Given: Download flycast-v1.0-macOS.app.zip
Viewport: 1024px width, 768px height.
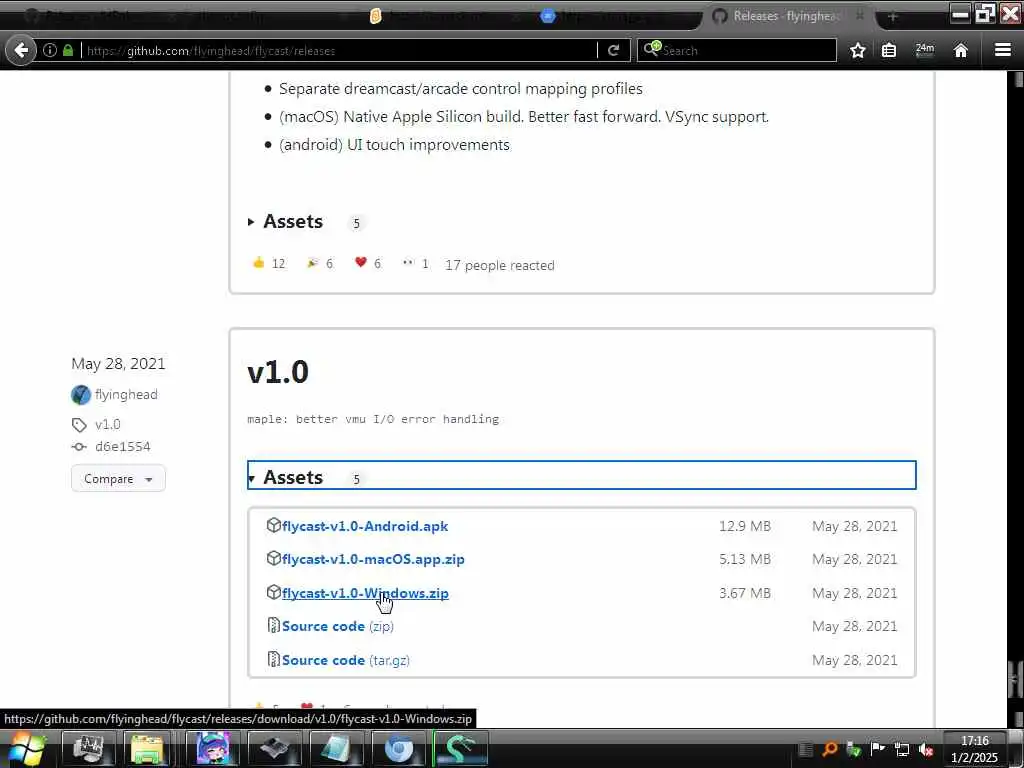Looking at the screenshot, I should pyautogui.click(x=373, y=560).
